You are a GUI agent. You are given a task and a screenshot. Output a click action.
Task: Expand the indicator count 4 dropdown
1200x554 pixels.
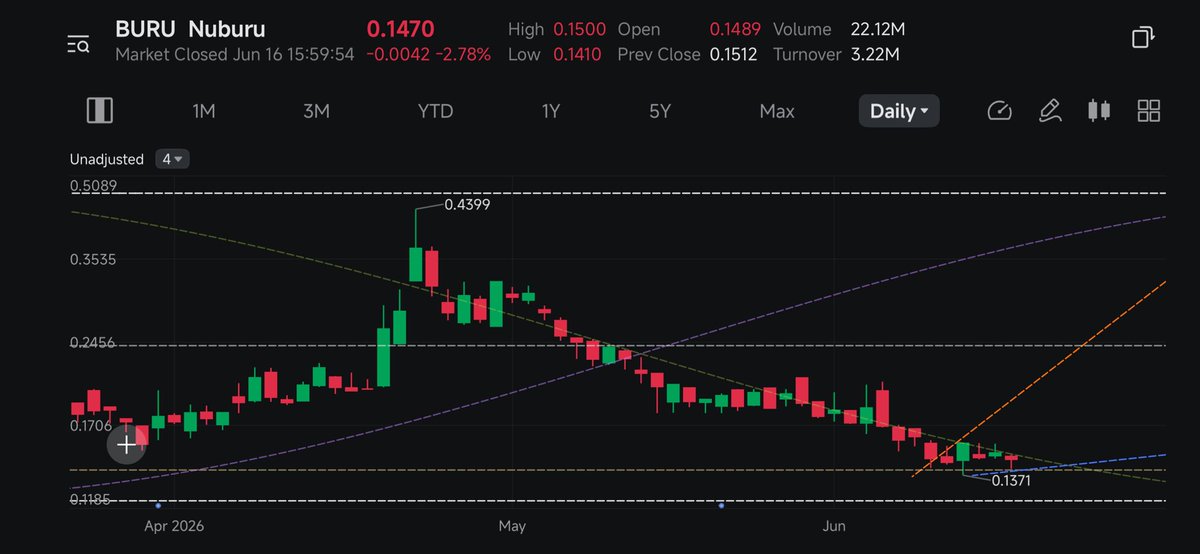173,159
